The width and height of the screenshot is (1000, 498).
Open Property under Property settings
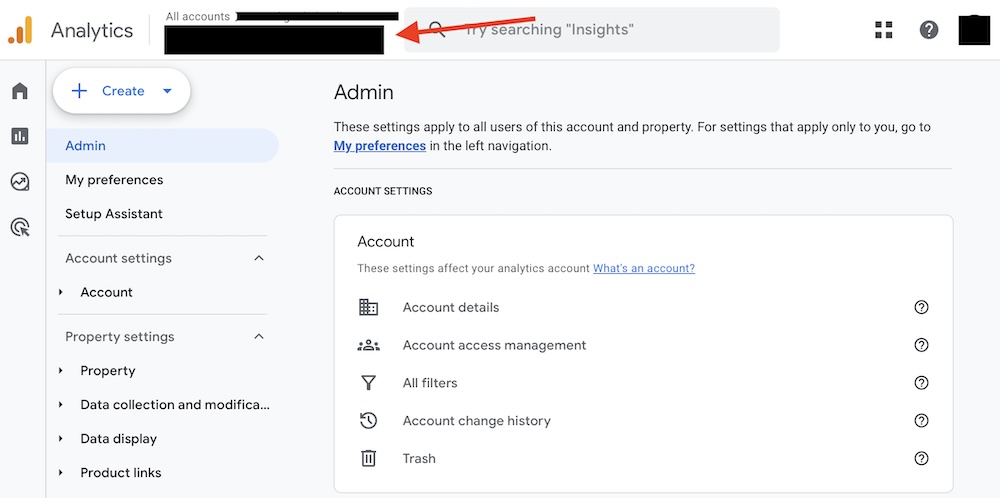pyautogui.click(x=108, y=370)
